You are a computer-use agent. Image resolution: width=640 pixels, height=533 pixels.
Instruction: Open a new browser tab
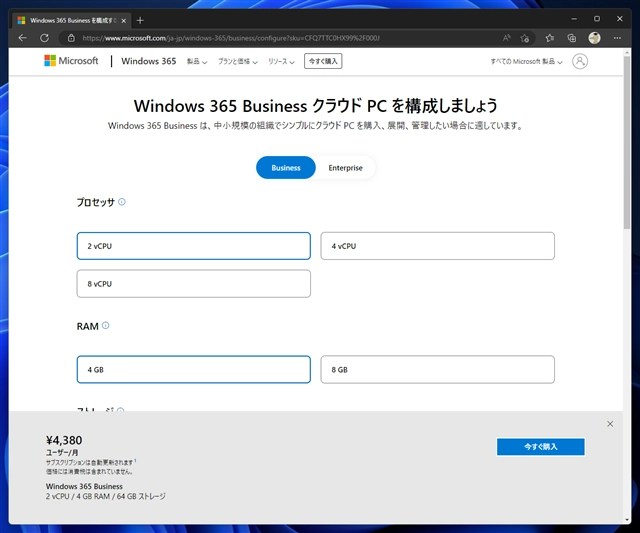point(140,20)
